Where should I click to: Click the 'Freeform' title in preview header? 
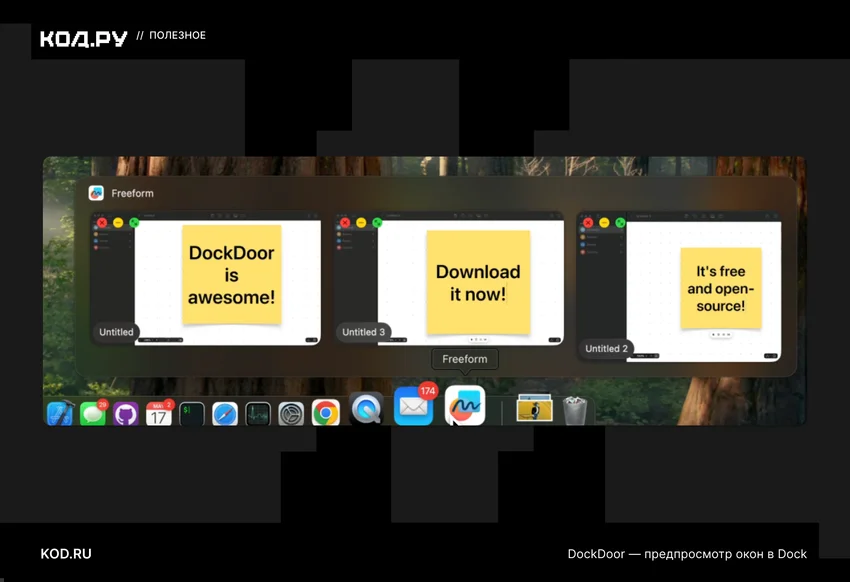pos(132,193)
